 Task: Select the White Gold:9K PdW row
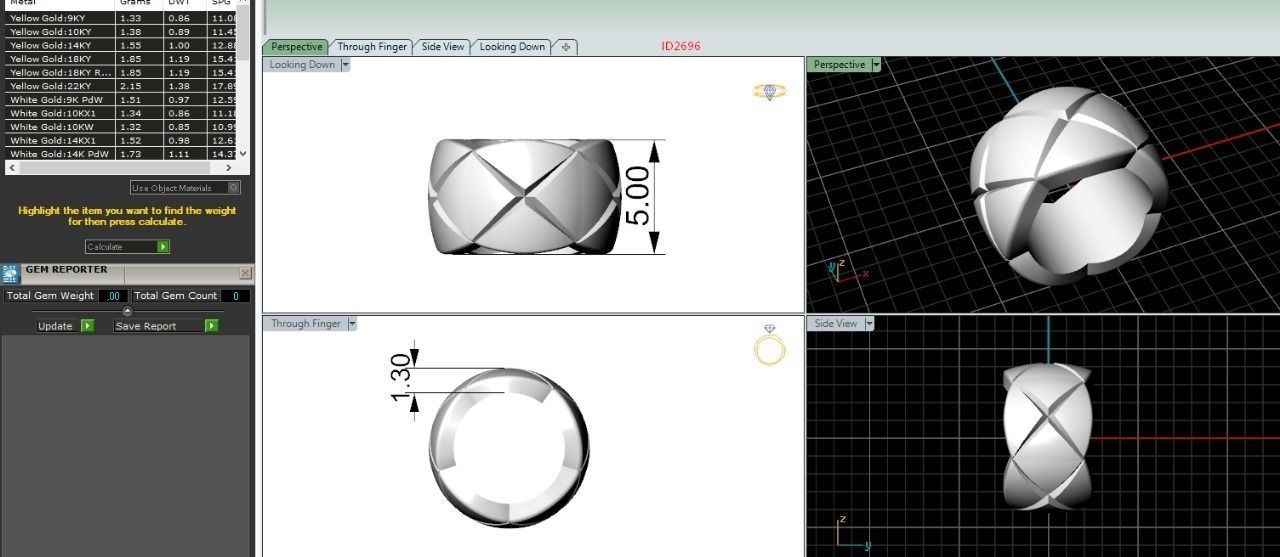pos(121,100)
